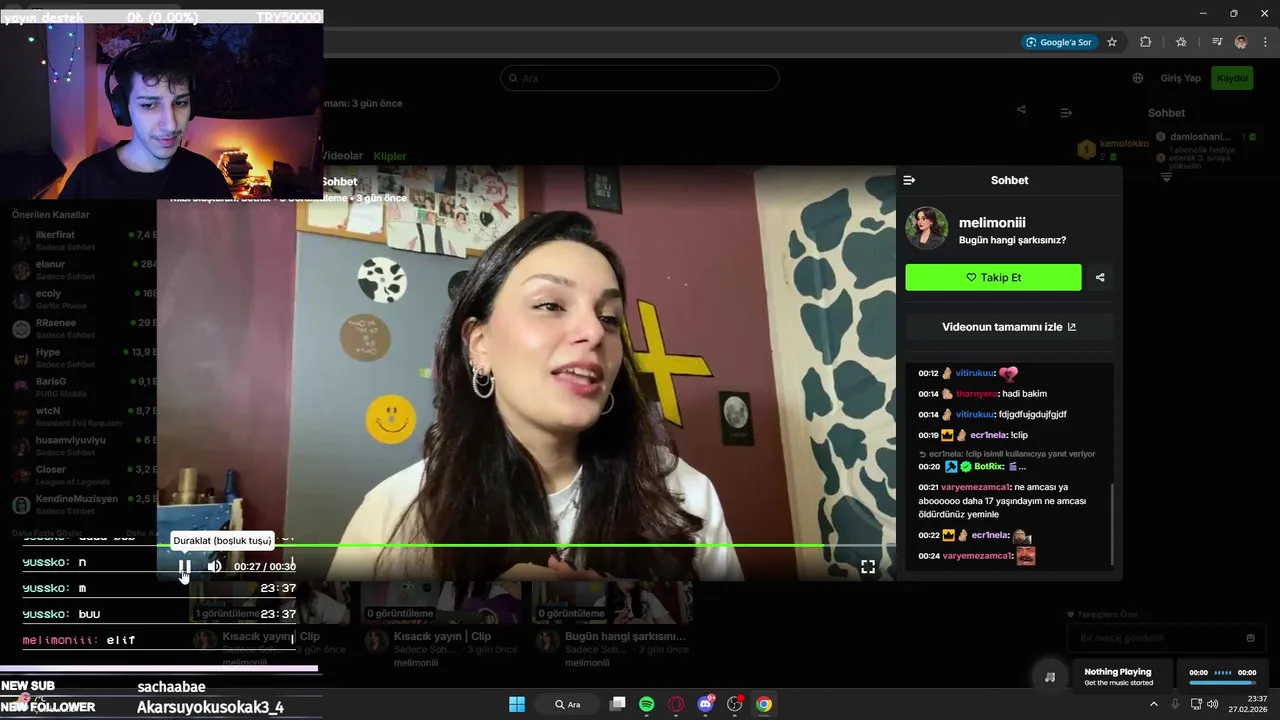Open KendineMuzisyen recommended channel
Image resolution: width=1280 pixels, height=720 pixels.
coord(84,504)
